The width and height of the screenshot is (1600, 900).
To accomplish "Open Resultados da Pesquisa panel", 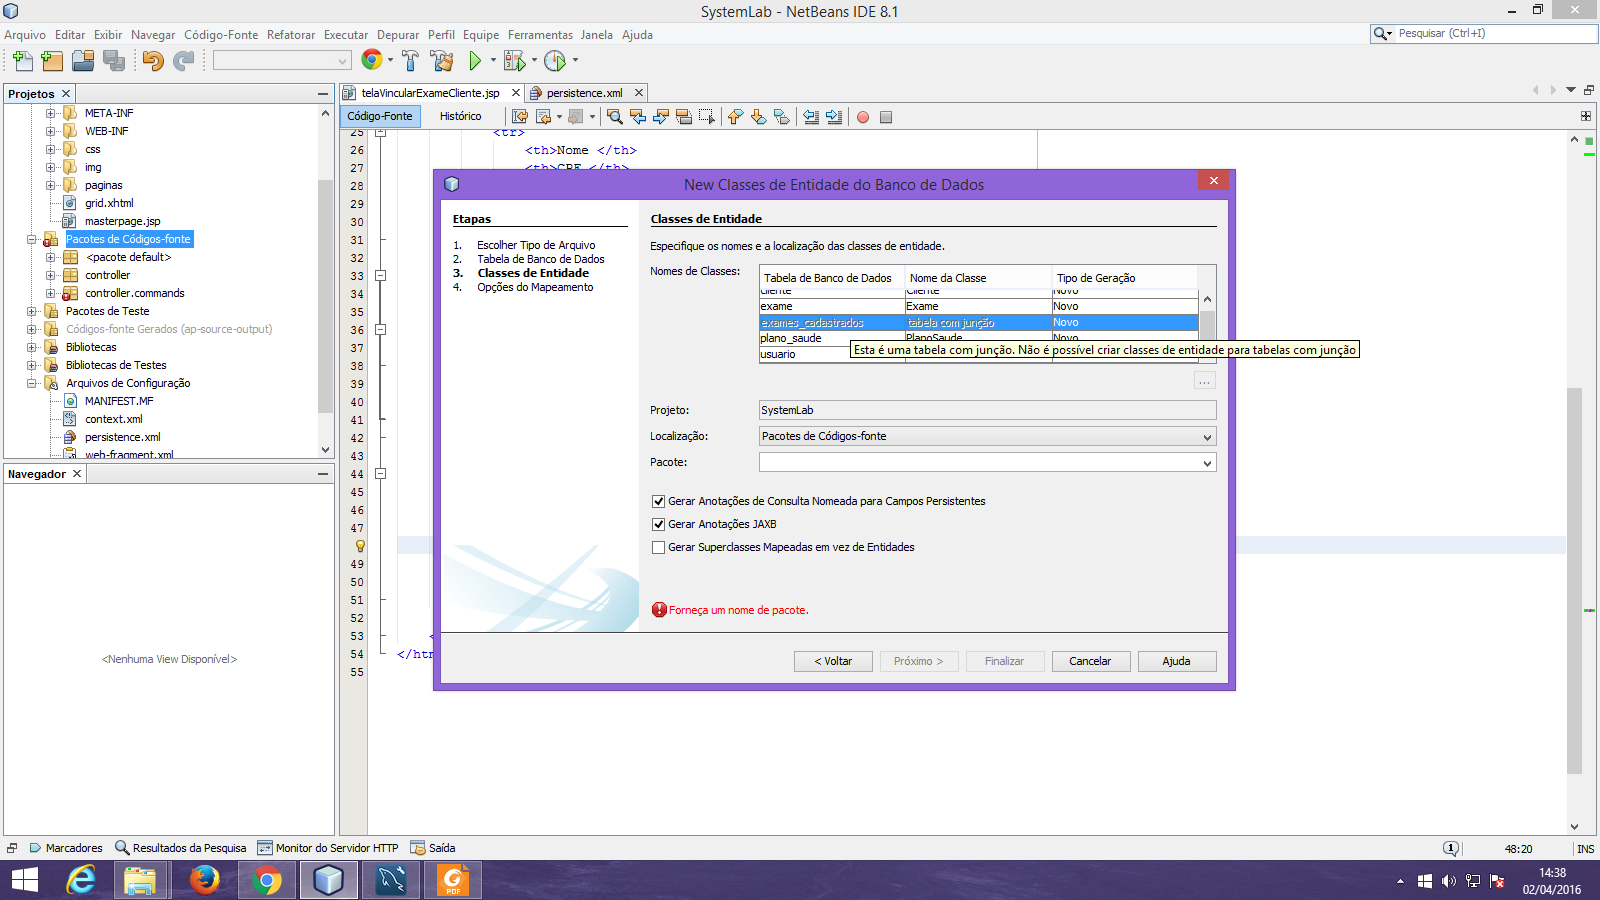I will [x=181, y=848].
